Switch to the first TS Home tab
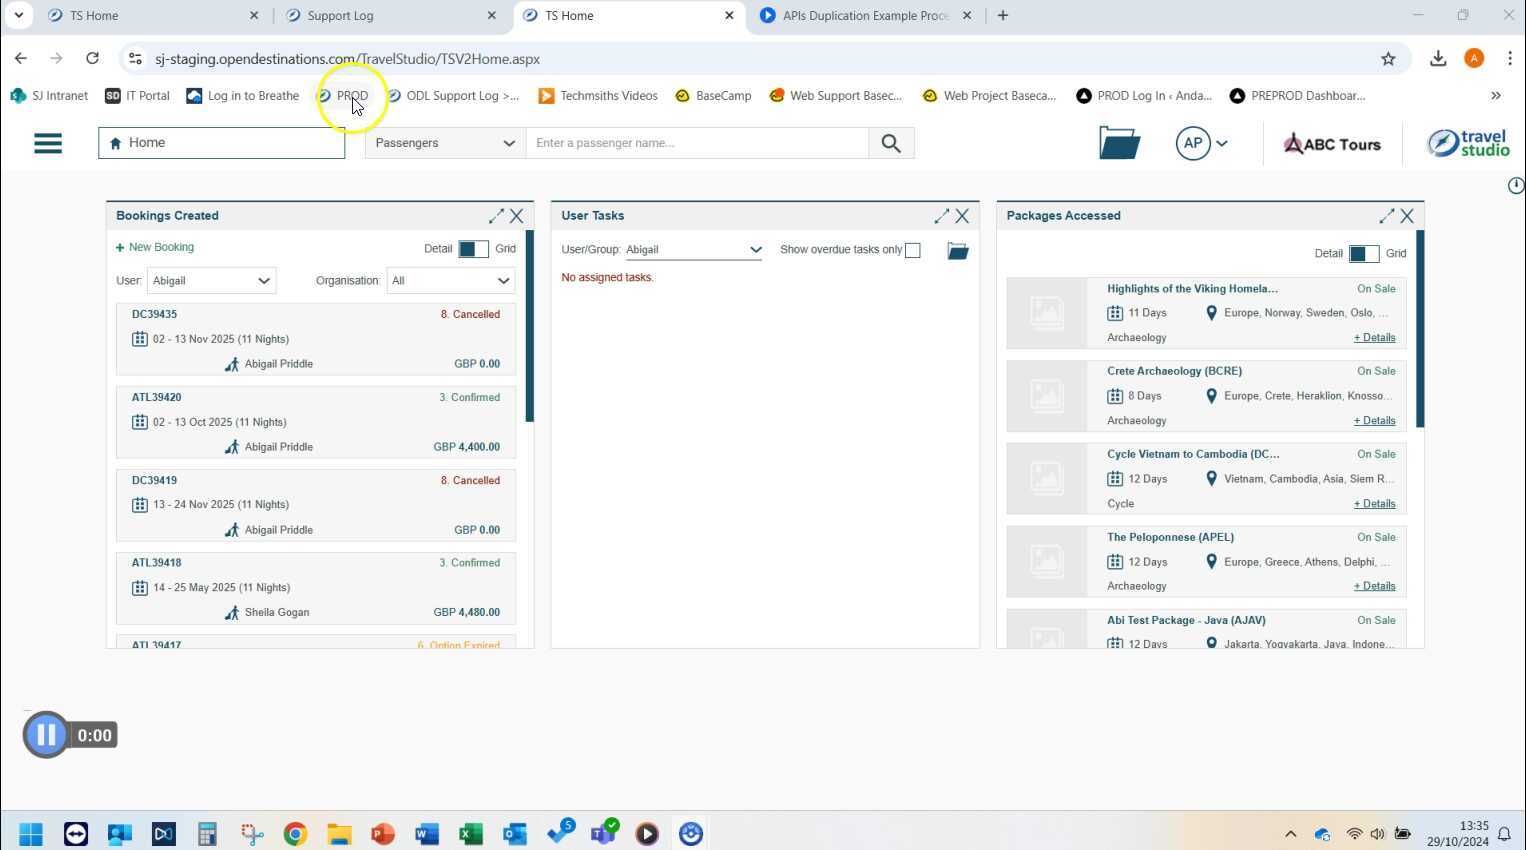The width and height of the screenshot is (1526, 850). pyautogui.click(x=153, y=15)
